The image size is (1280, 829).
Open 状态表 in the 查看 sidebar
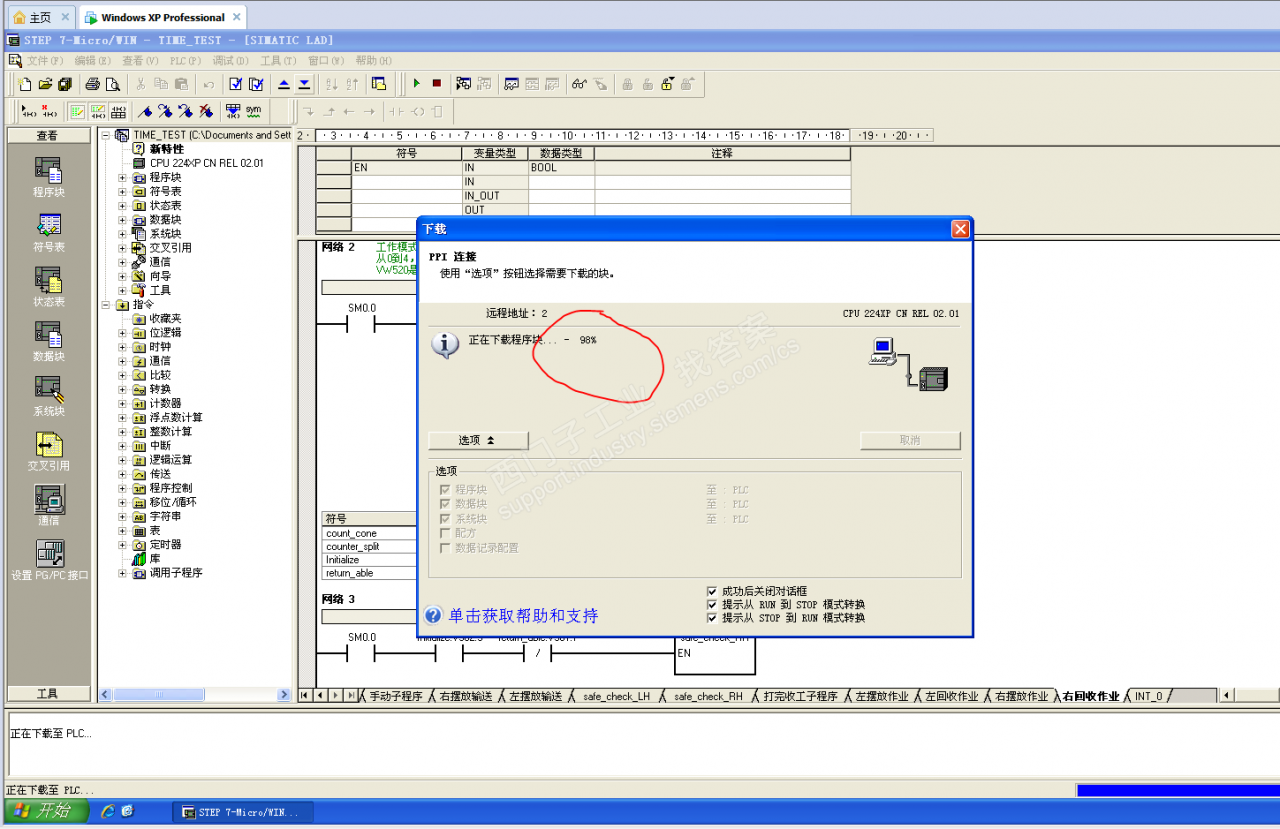(x=48, y=287)
